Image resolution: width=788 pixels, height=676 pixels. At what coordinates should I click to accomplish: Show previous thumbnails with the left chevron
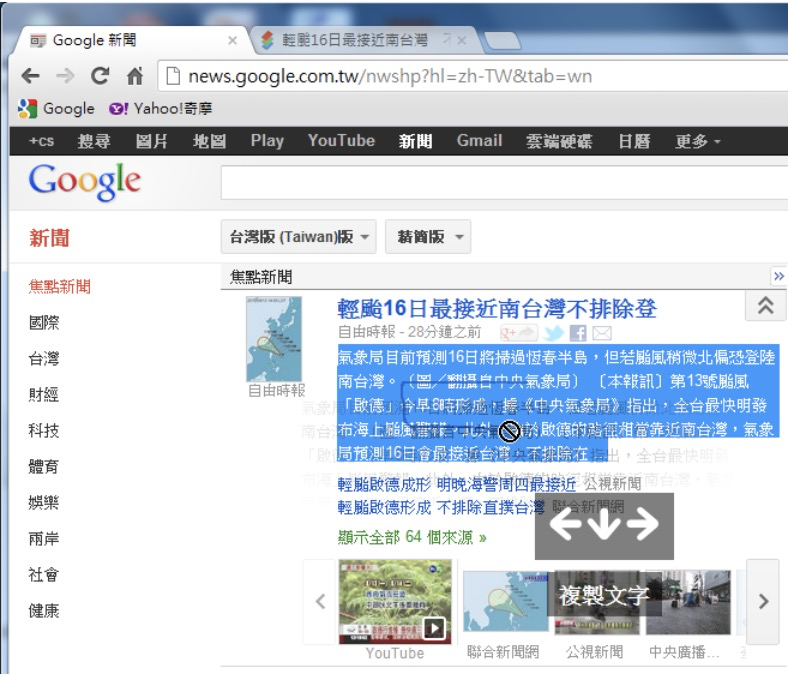[x=320, y=601]
